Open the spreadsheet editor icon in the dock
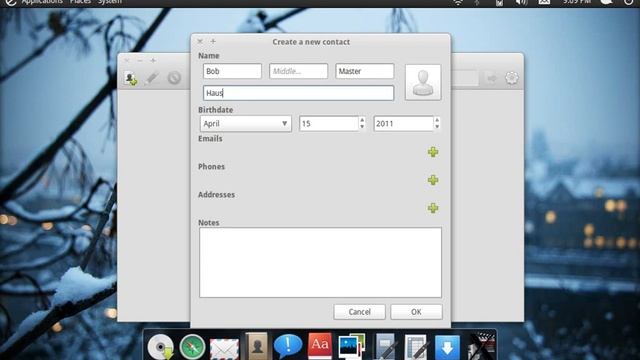This screenshot has height=360, width=640. click(416, 347)
